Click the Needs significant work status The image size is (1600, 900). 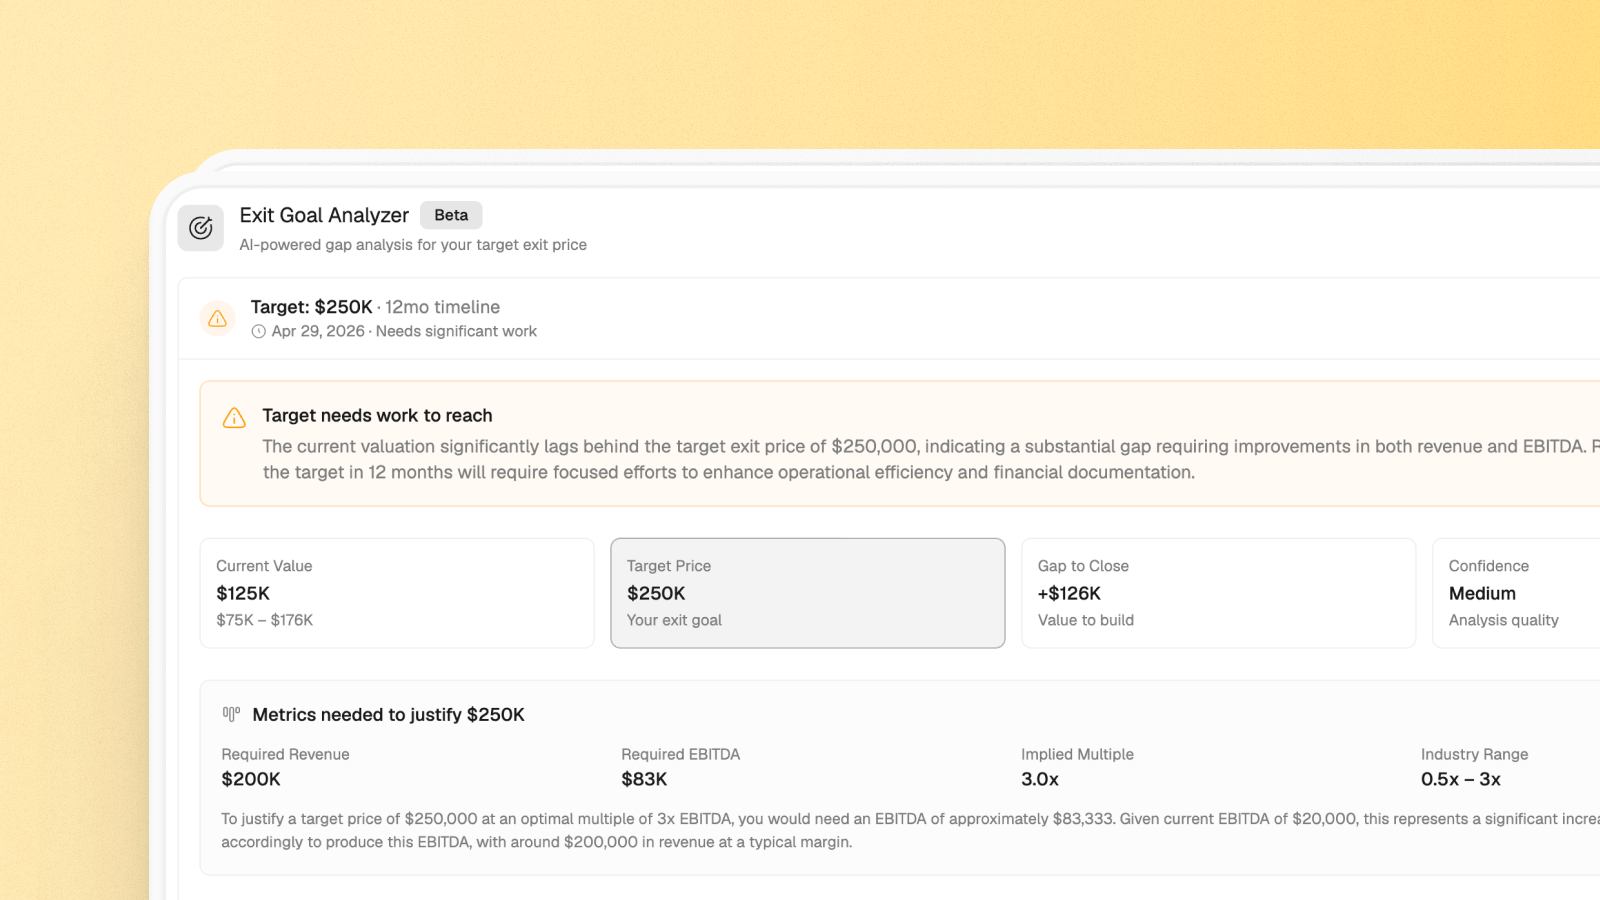pos(456,331)
